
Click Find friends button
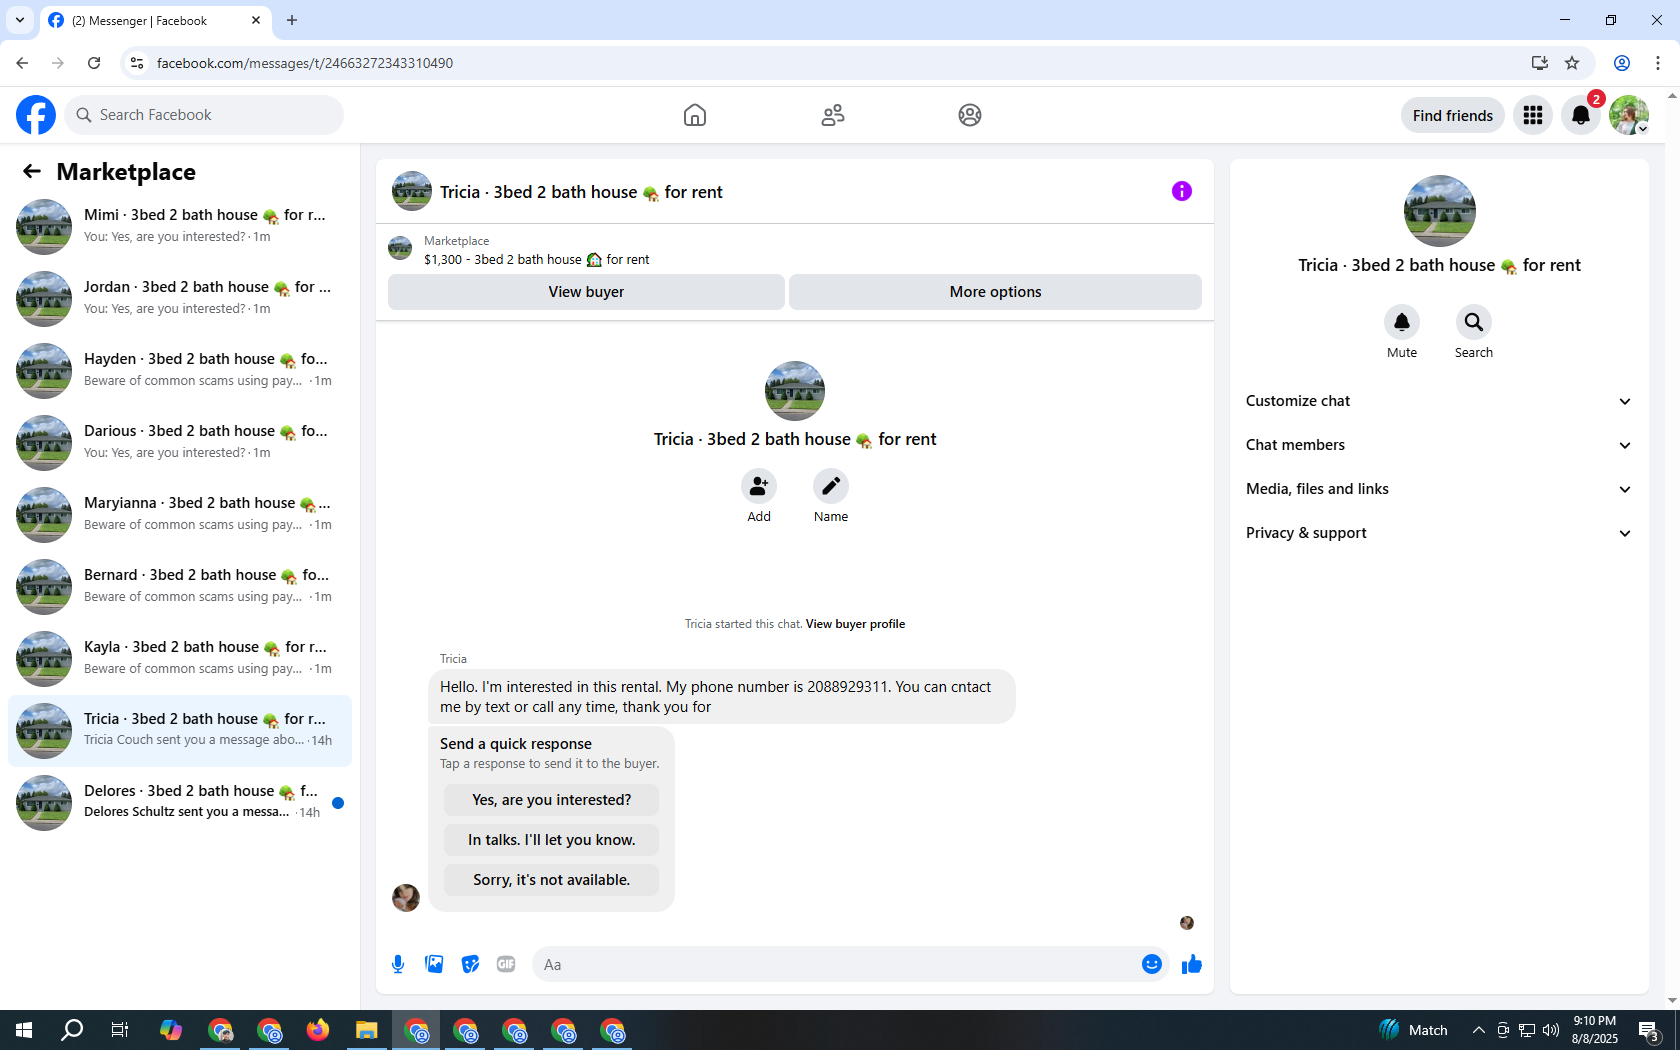[x=1452, y=115]
